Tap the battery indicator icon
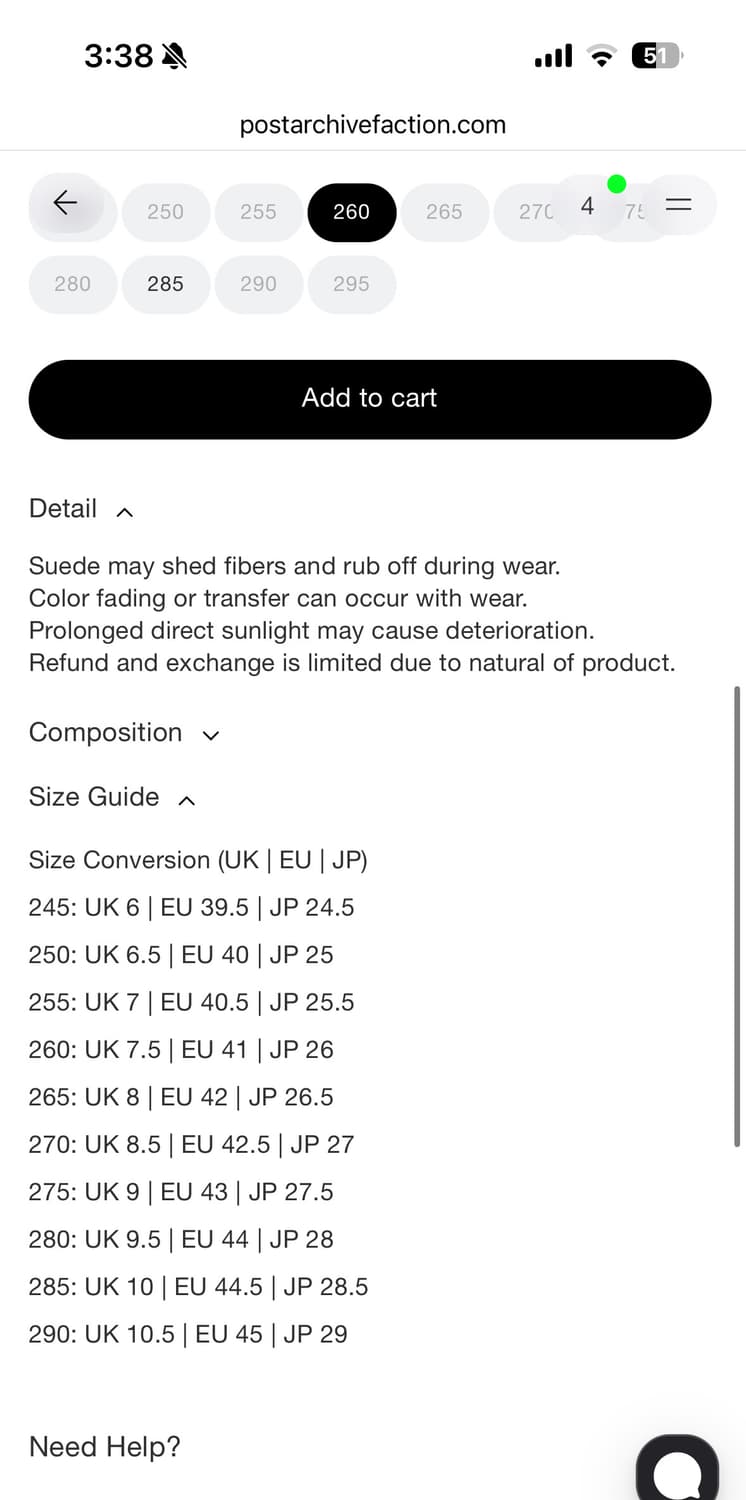 pyautogui.click(x=658, y=56)
